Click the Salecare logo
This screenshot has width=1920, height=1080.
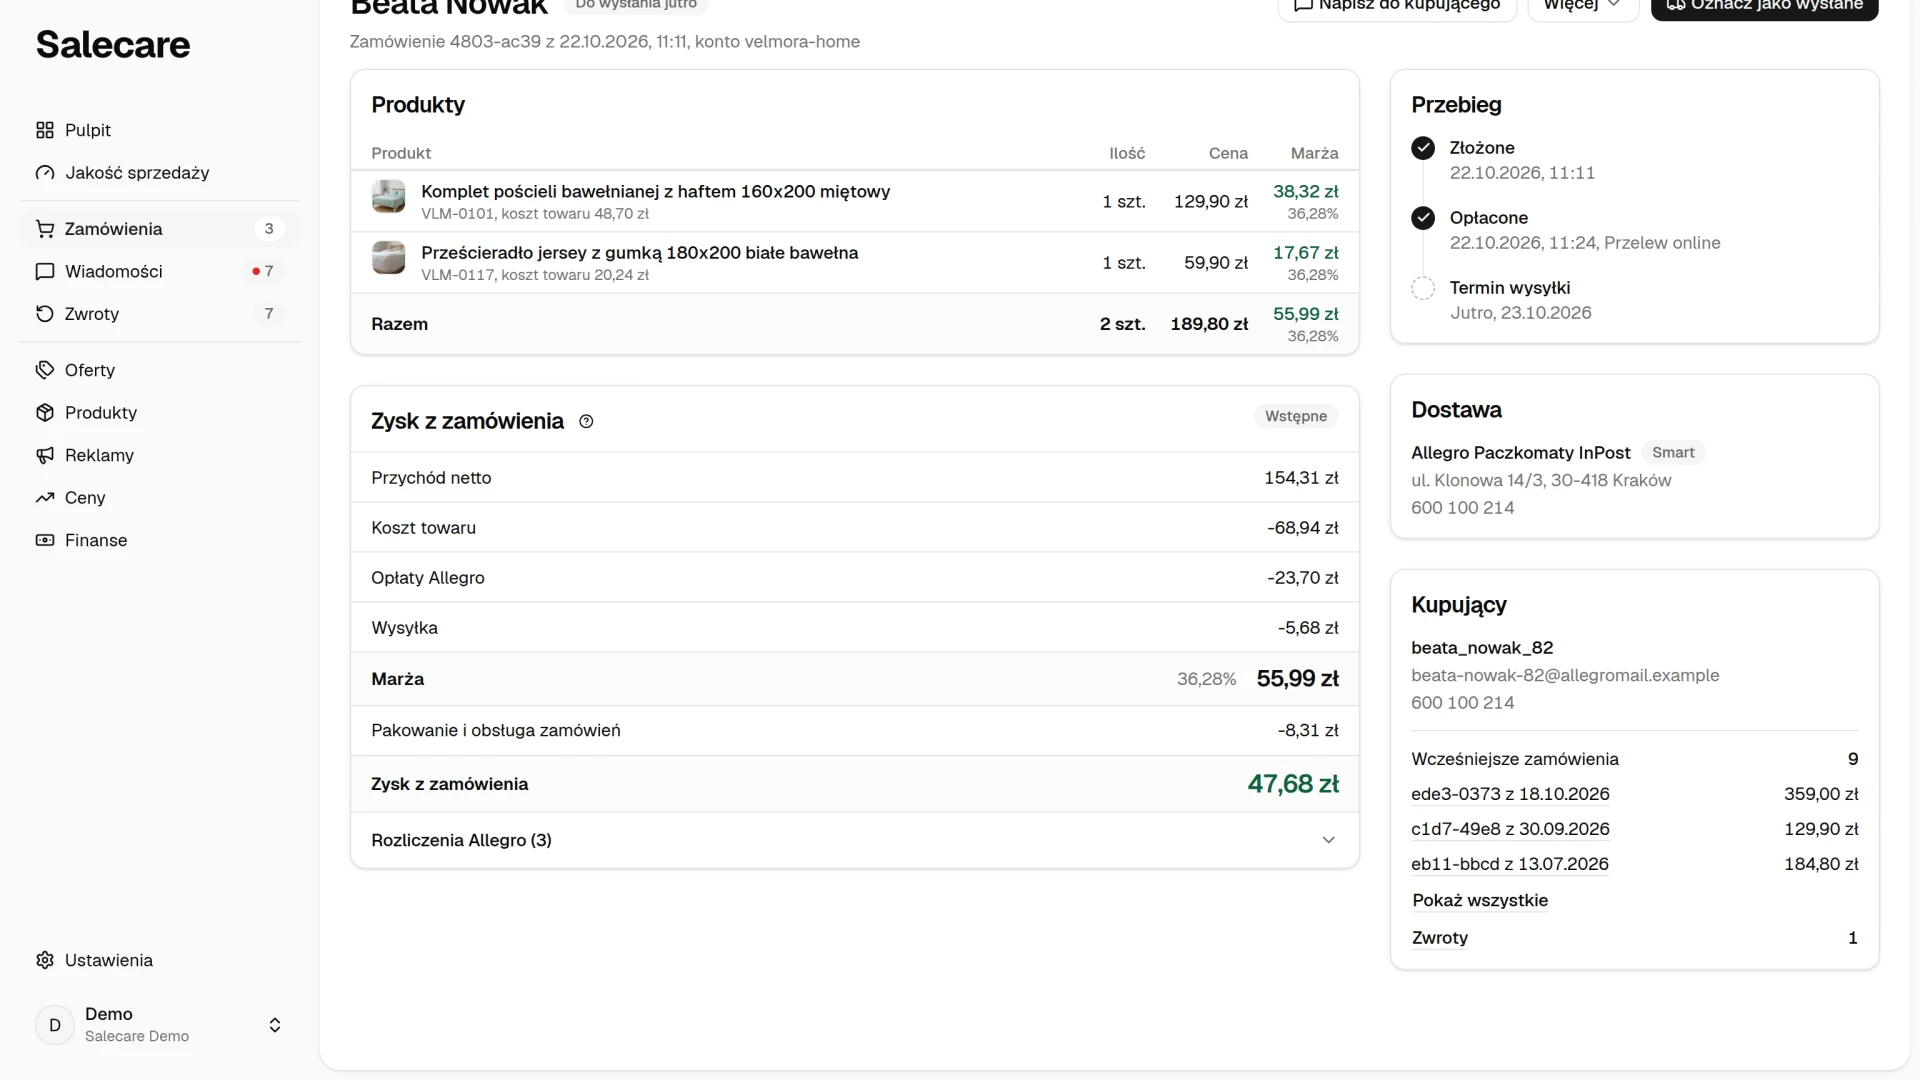pyautogui.click(x=113, y=44)
